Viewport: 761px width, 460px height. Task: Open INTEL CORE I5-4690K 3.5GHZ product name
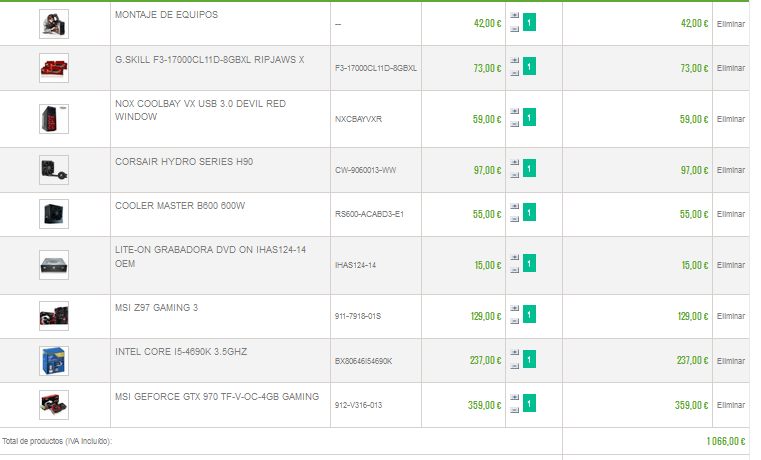pos(181,352)
